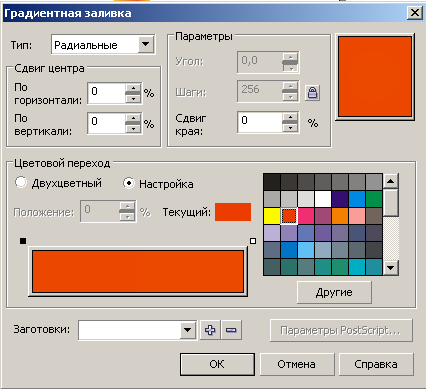
Task: Open the Справка help button
Action: tap(376, 364)
